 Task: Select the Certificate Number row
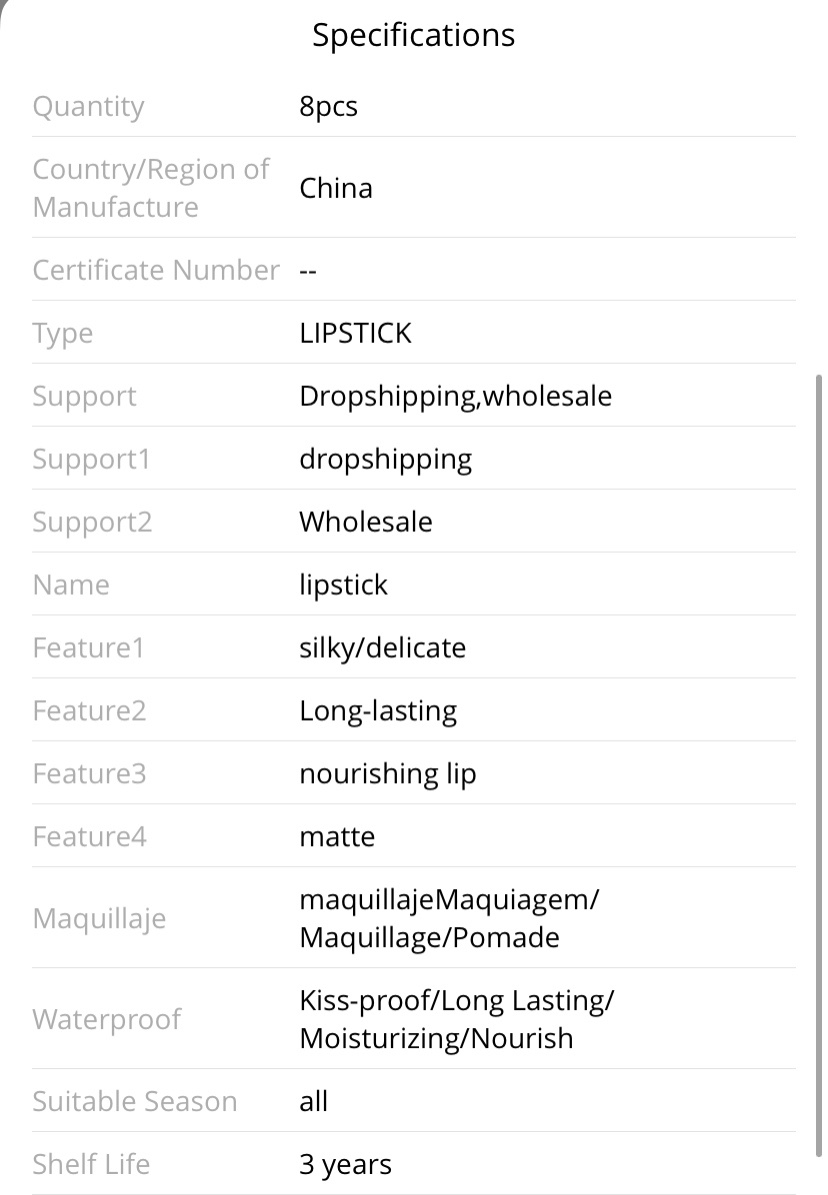click(x=413, y=270)
